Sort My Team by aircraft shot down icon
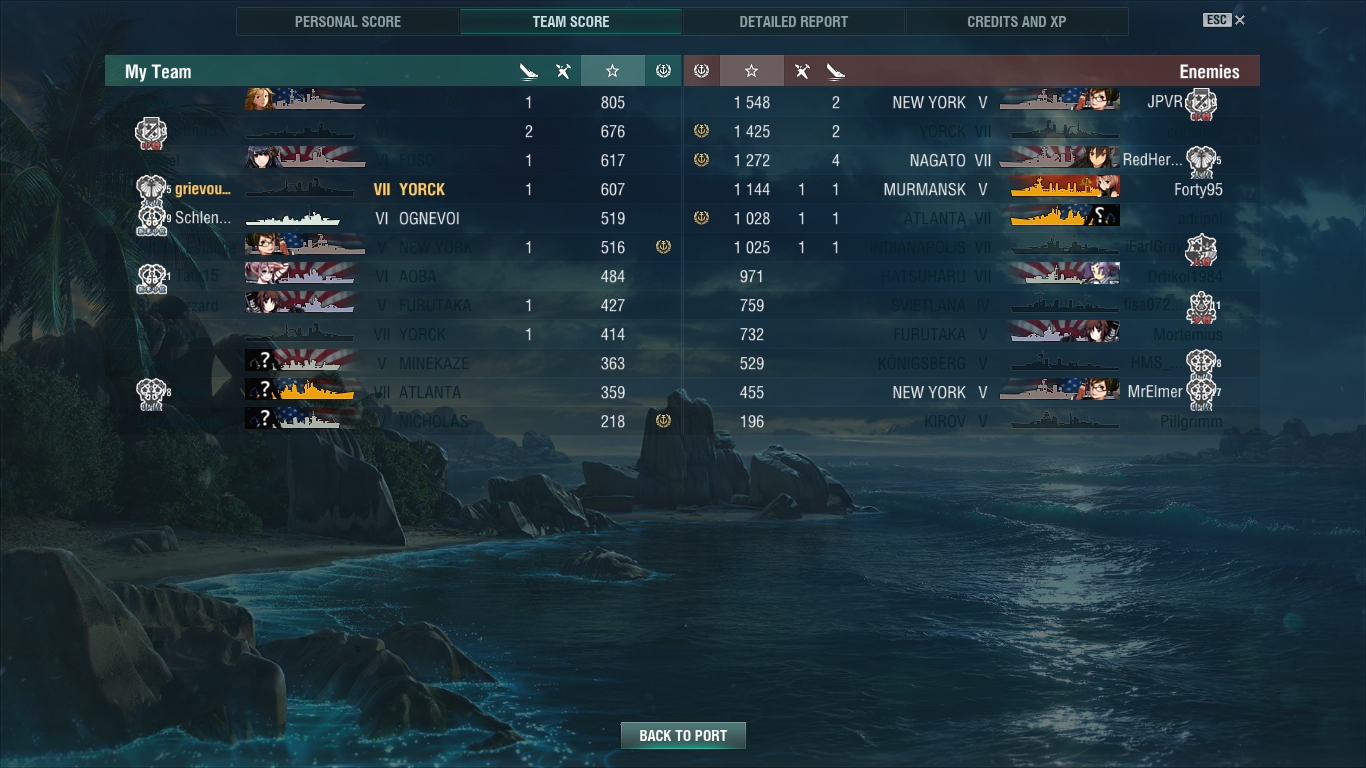The width and height of the screenshot is (1366, 768). pyautogui.click(x=563, y=71)
